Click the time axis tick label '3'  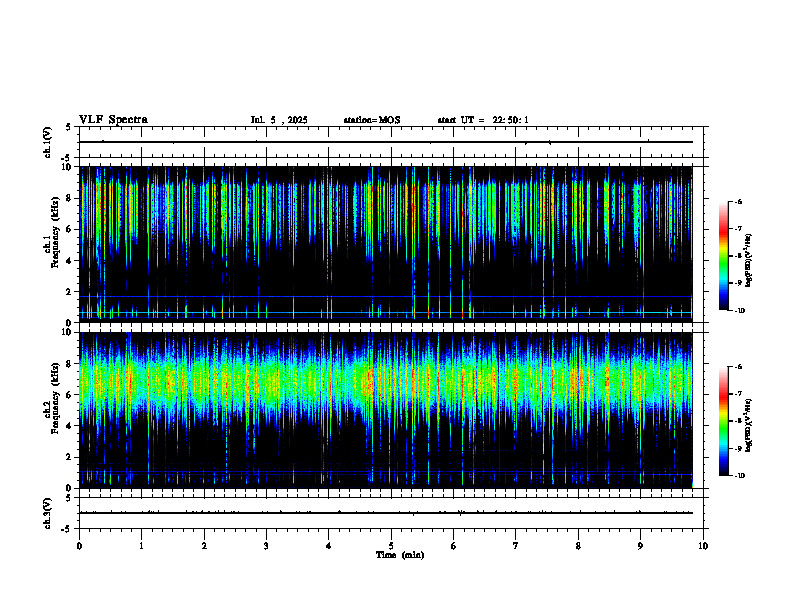pos(266,546)
